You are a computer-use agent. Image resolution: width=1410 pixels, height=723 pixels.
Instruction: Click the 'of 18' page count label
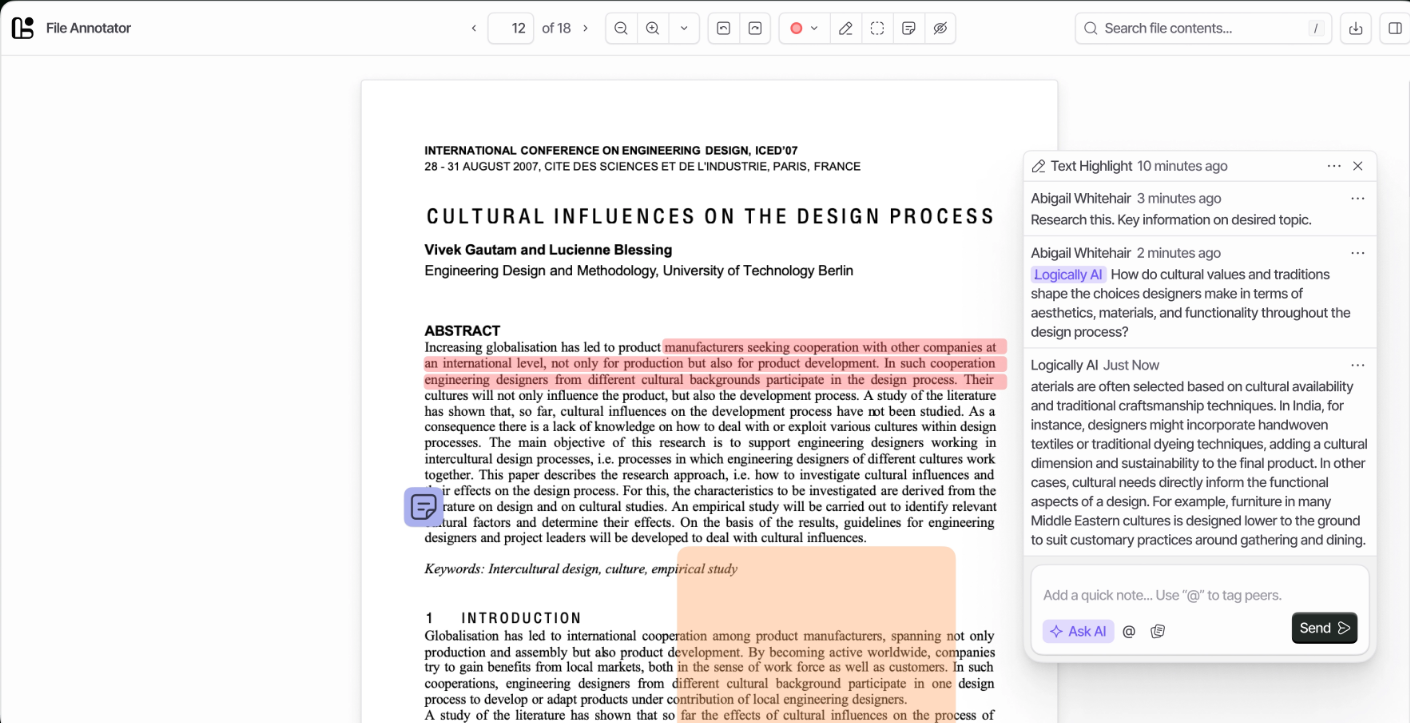[x=556, y=28]
